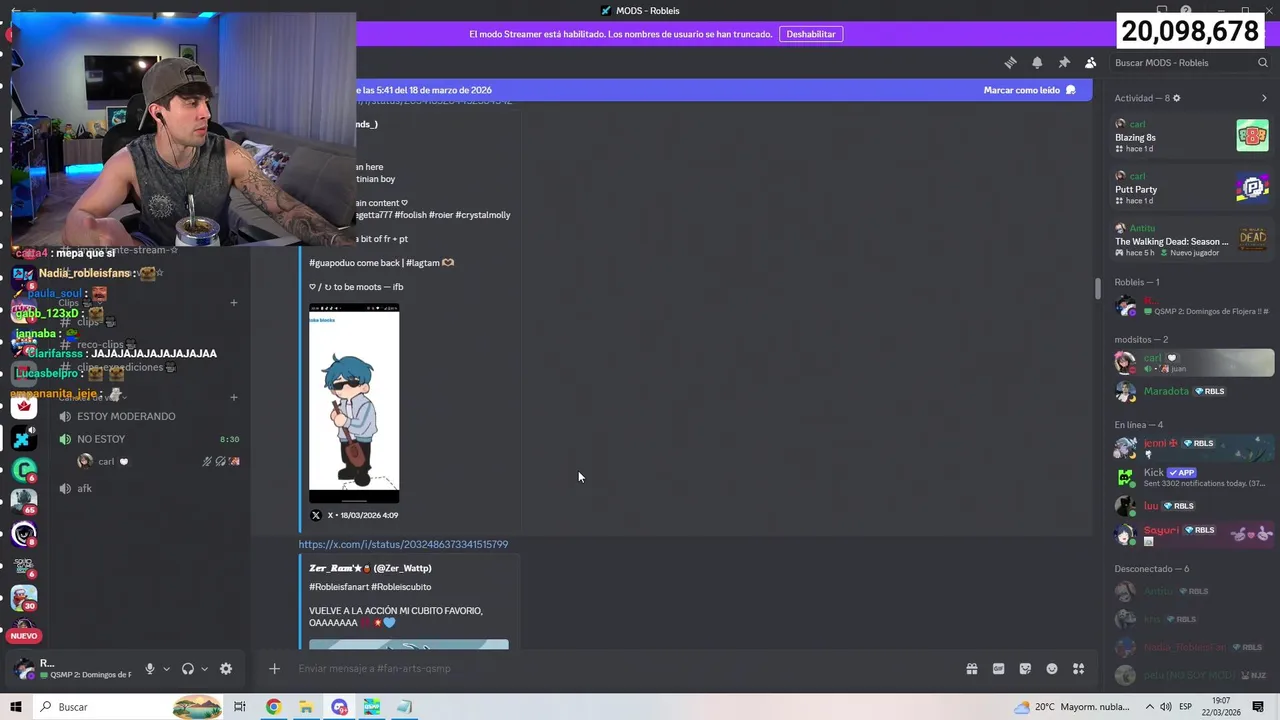Screen dimensions: 1280x720
Task: Select member Sayuri in online list
Action: pyautogui.click(x=1192, y=535)
